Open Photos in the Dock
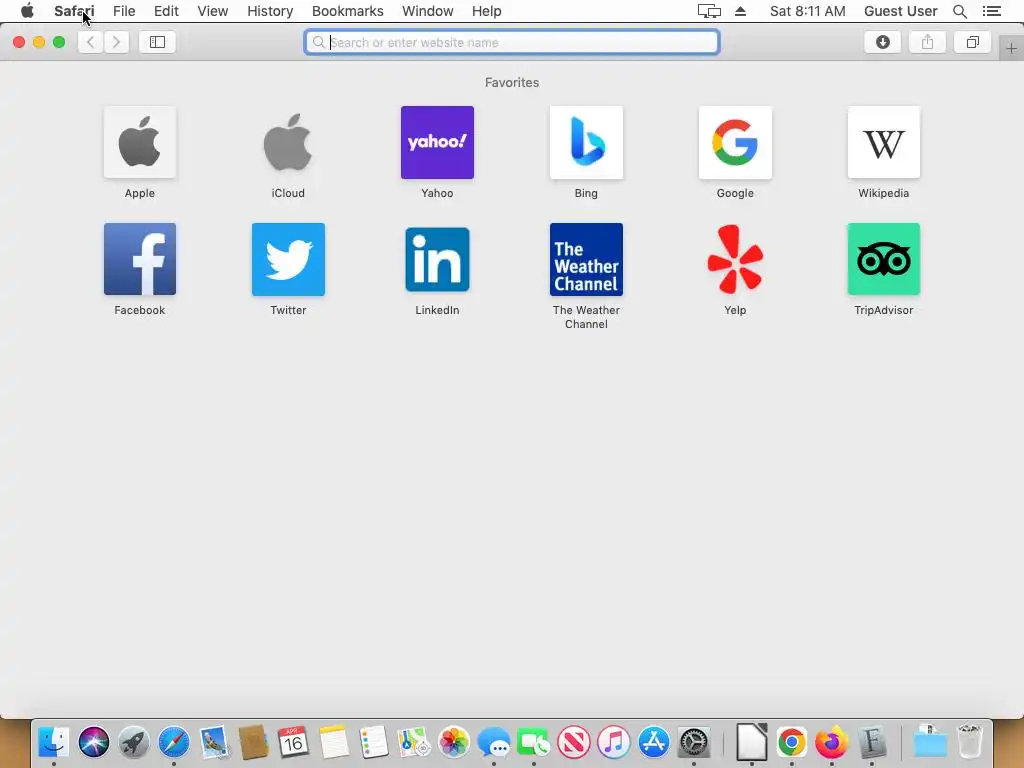 coord(454,742)
